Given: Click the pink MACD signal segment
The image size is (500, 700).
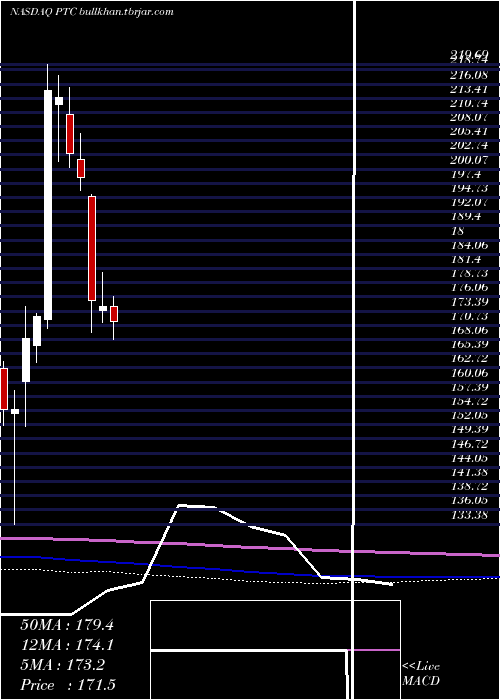Looking at the screenshot, I should point(373,650).
